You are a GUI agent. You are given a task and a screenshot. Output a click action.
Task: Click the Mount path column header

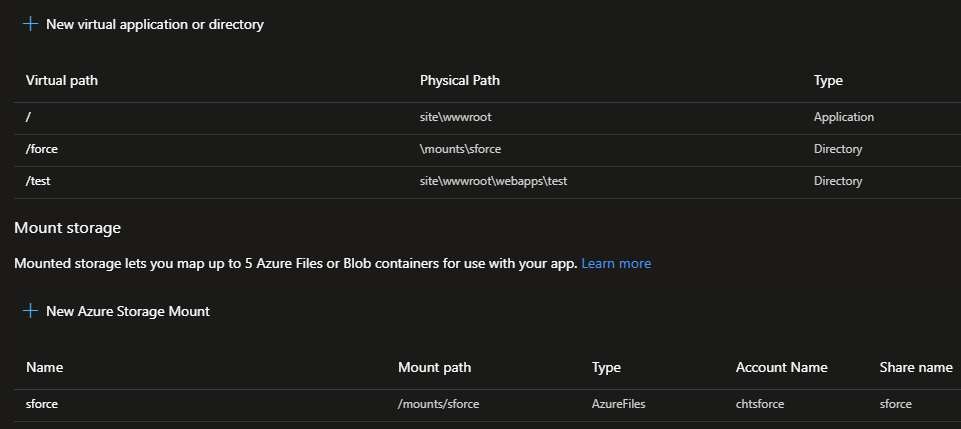pos(434,367)
